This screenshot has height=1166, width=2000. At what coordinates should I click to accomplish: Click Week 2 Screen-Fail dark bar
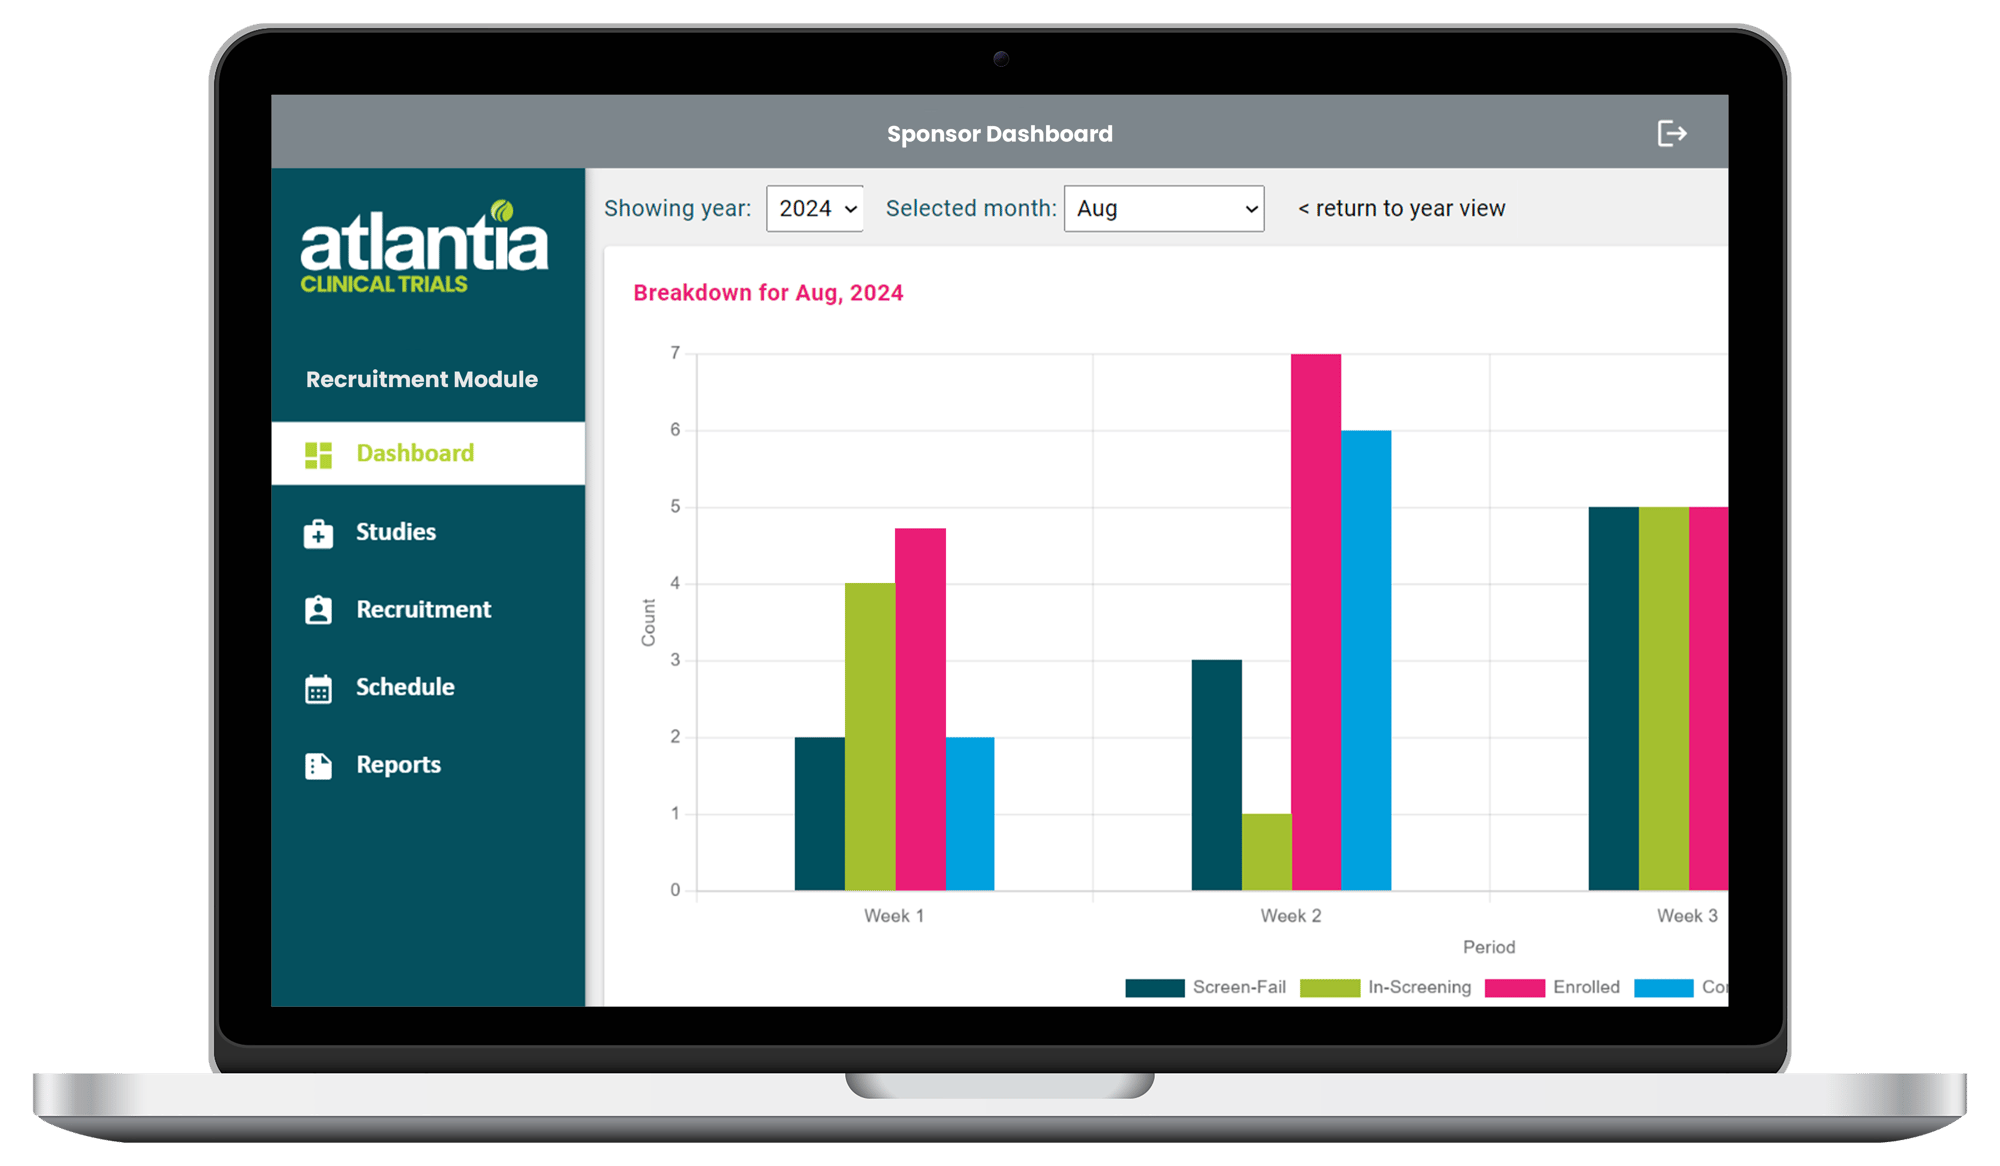tap(1217, 775)
